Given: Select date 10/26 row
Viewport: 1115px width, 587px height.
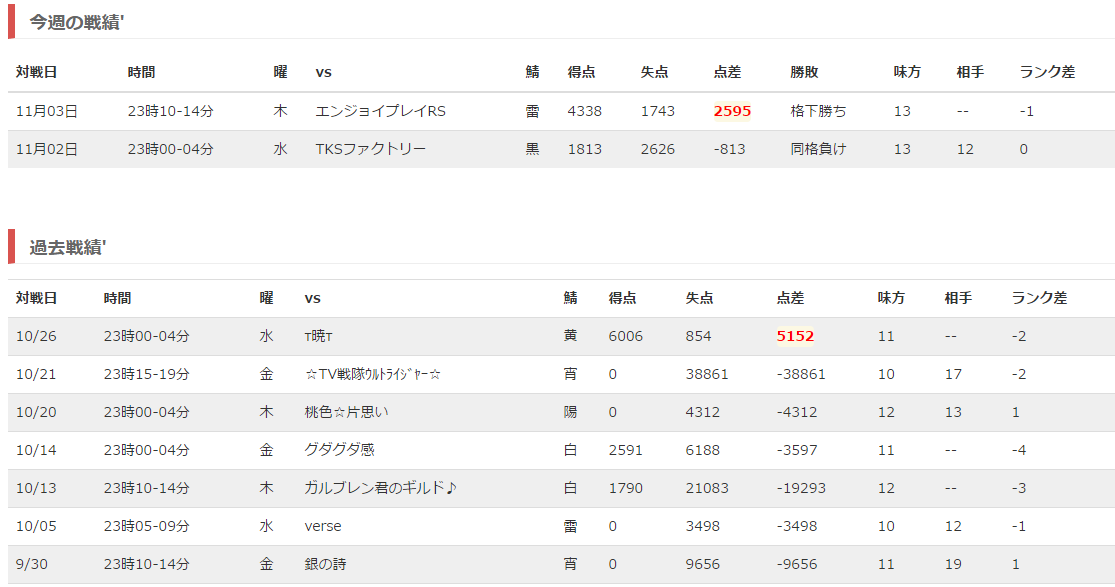Looking at the screenshot, I should tap(36, 336).
